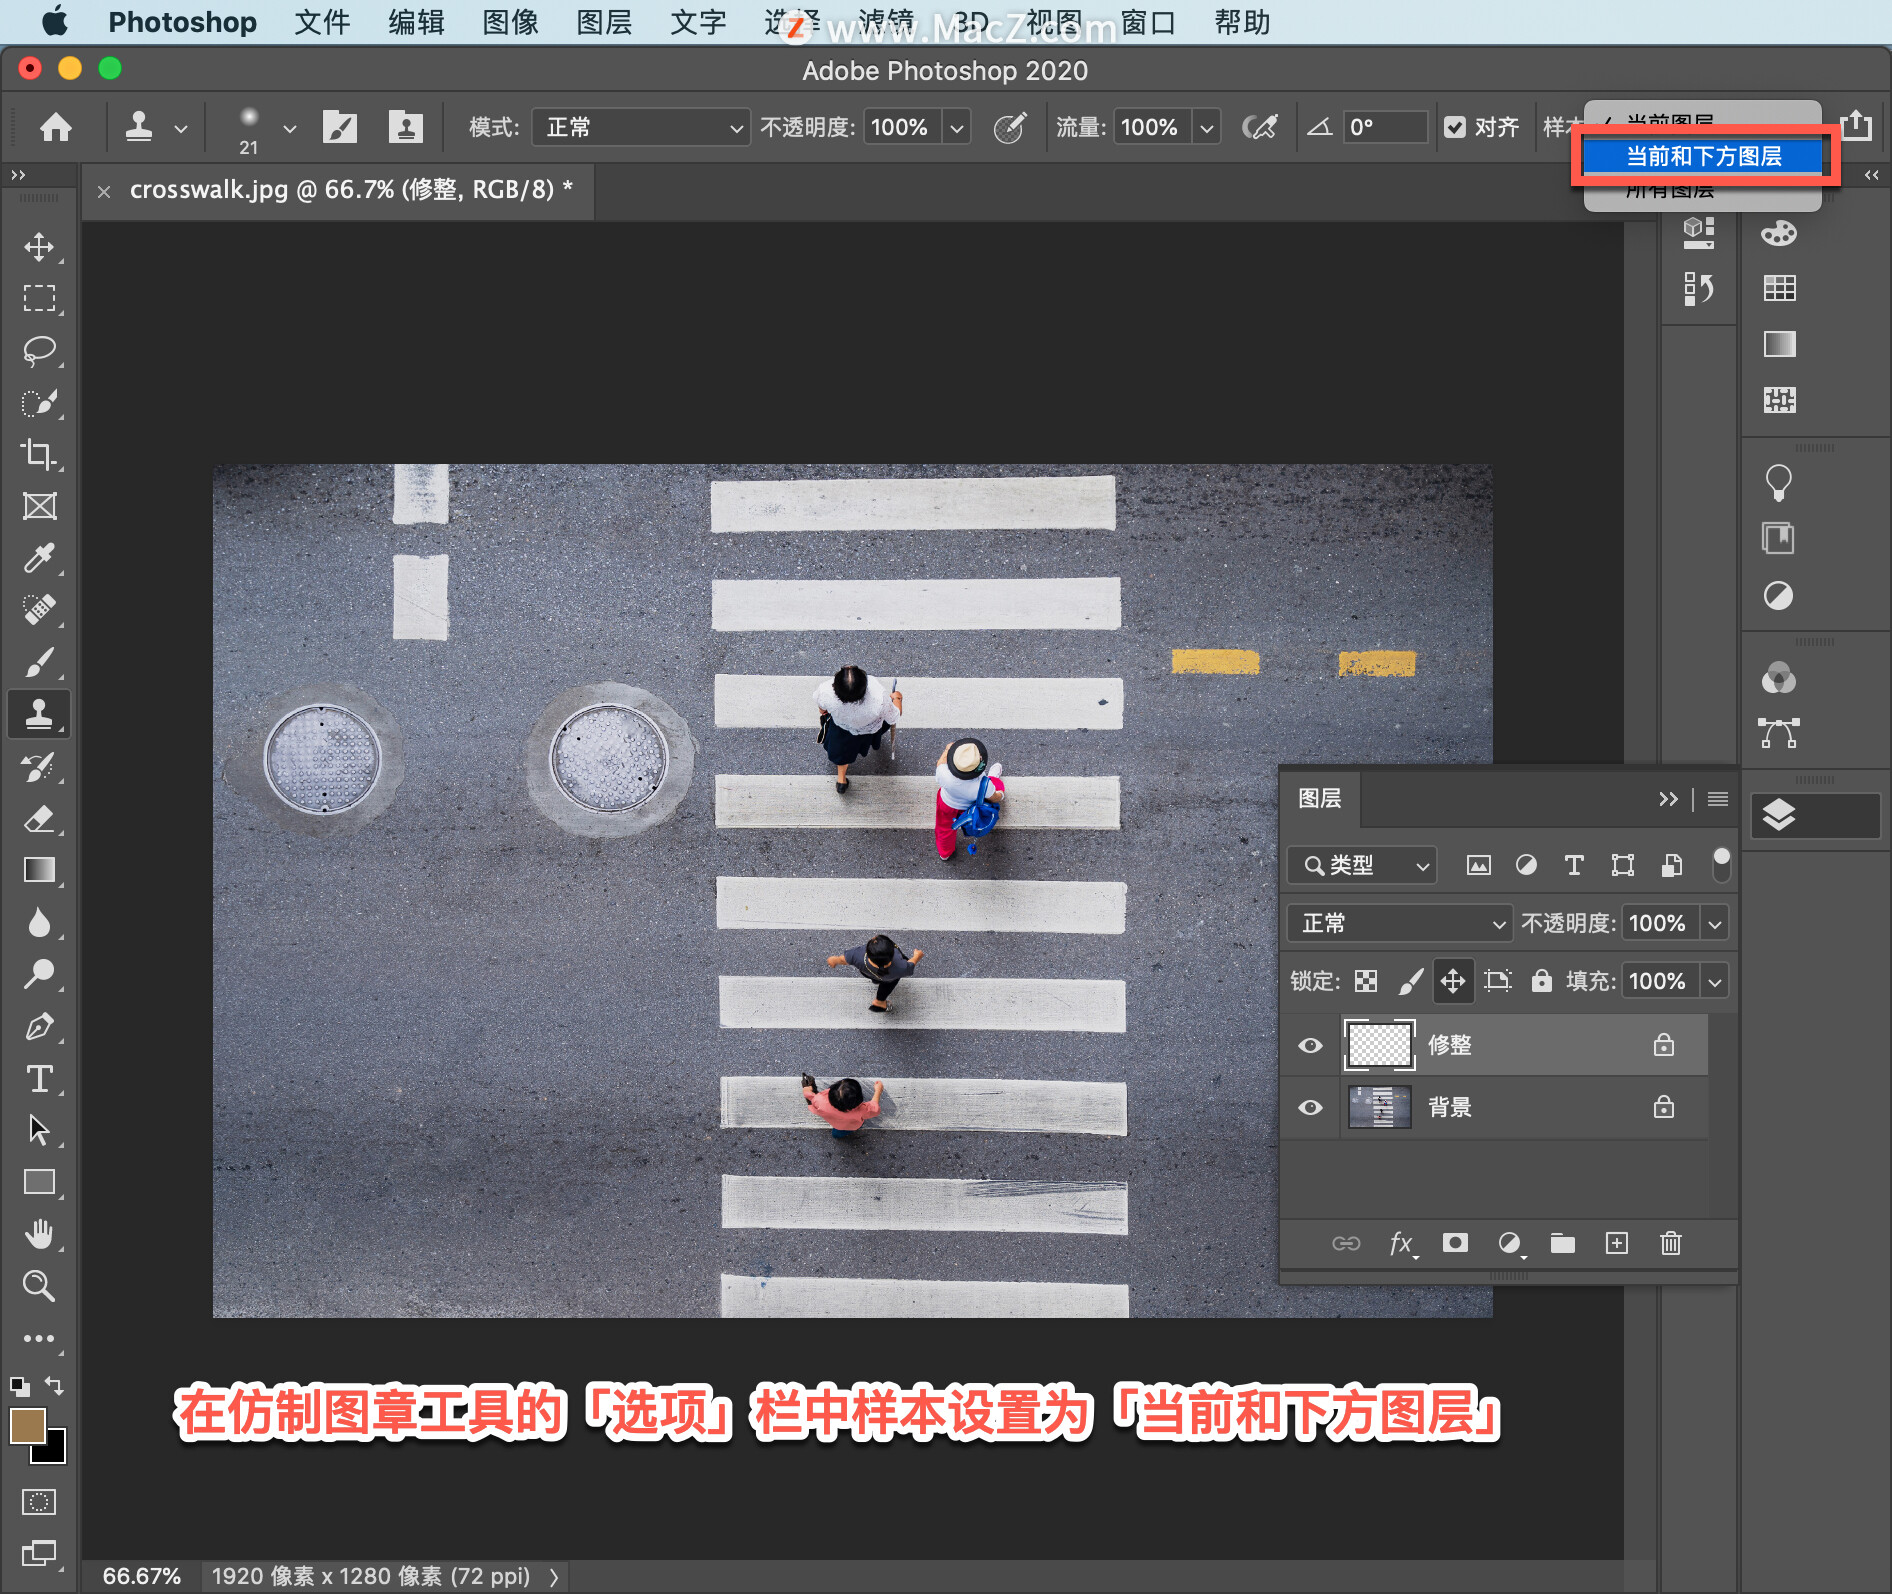Image resolution: width=1892 pixels, height=1594 pixels.
Task: Select the Blur tool
Action: 39,923
